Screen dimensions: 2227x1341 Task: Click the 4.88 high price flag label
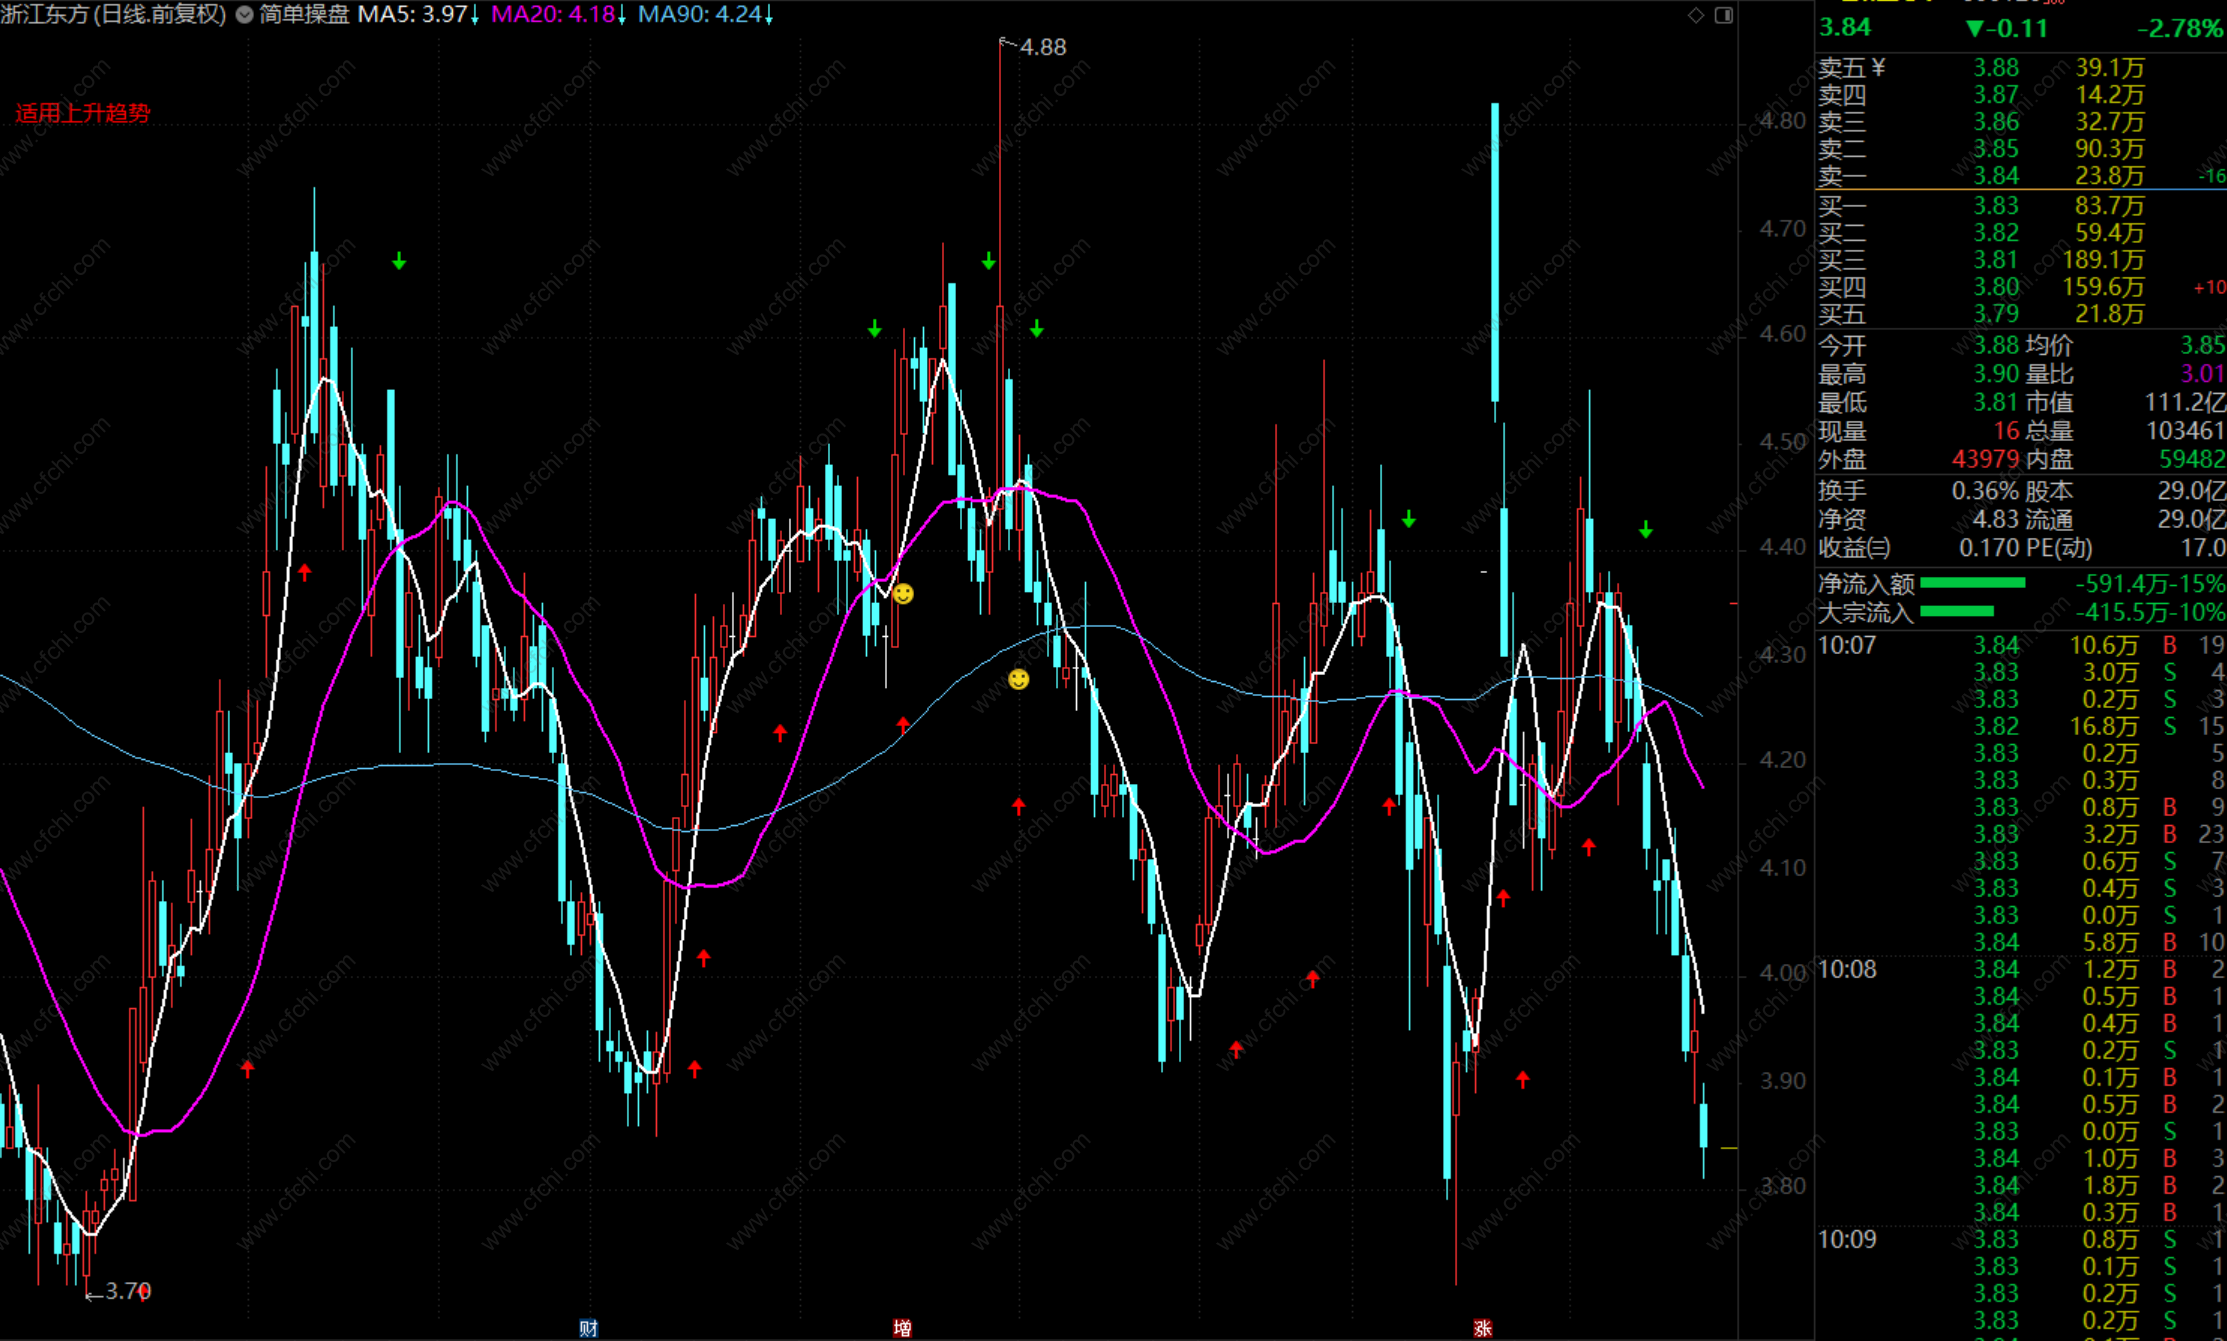(1041, 47)
